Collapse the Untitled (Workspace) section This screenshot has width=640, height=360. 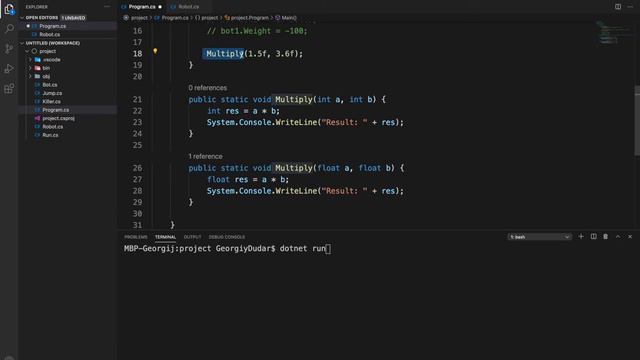(22, 43)
